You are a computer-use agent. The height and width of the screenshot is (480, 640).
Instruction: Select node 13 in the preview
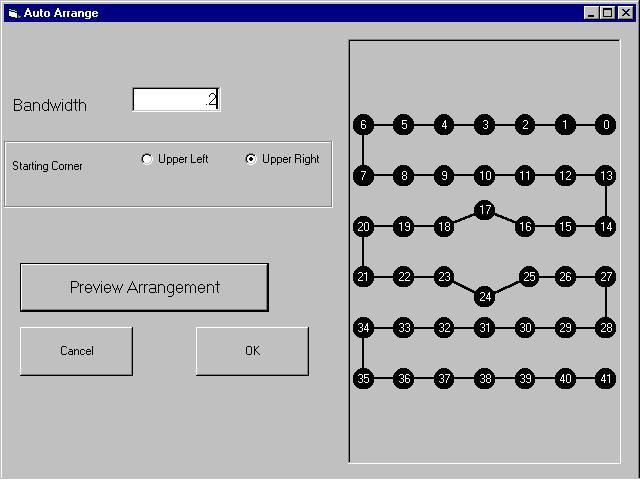click(606, 176)
